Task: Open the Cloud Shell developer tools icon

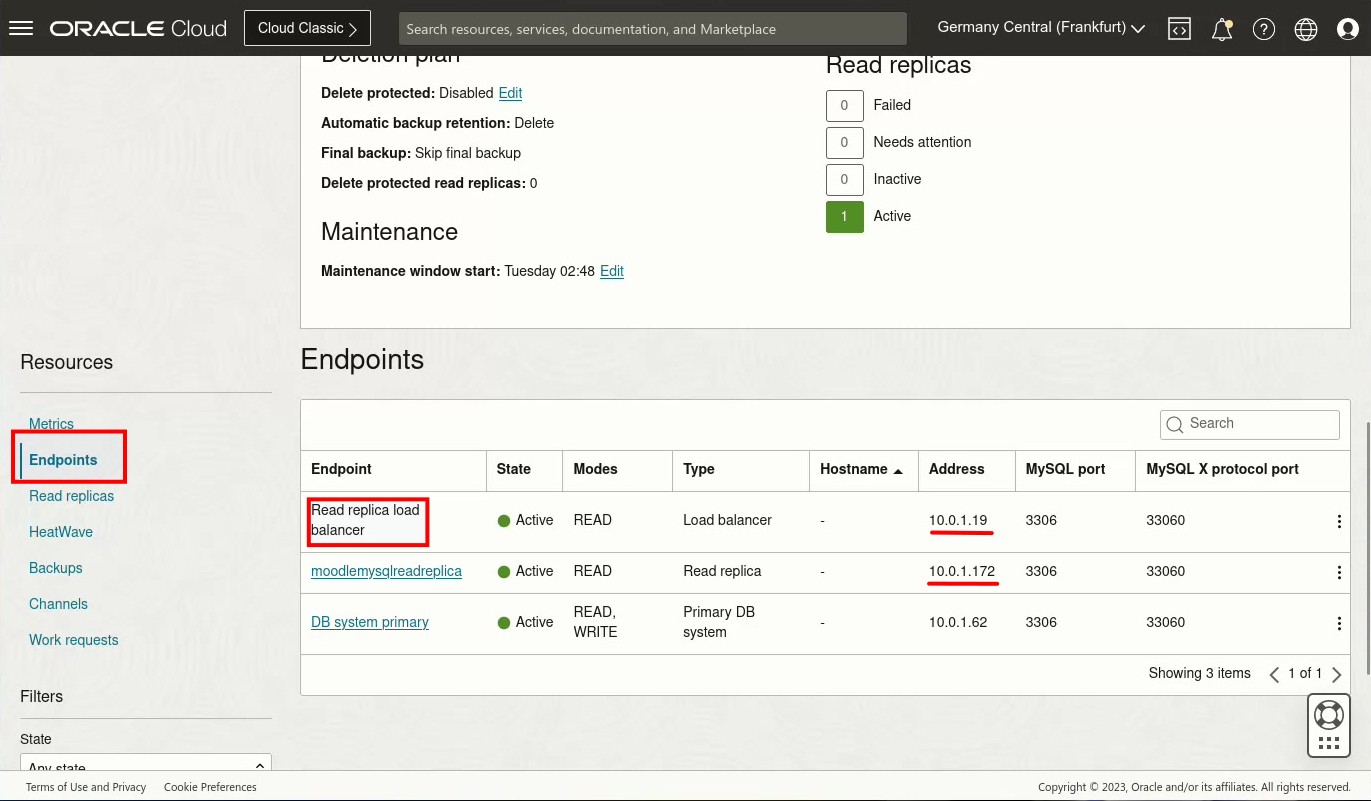Action: pyautogui.click(x=1179, y=29)
